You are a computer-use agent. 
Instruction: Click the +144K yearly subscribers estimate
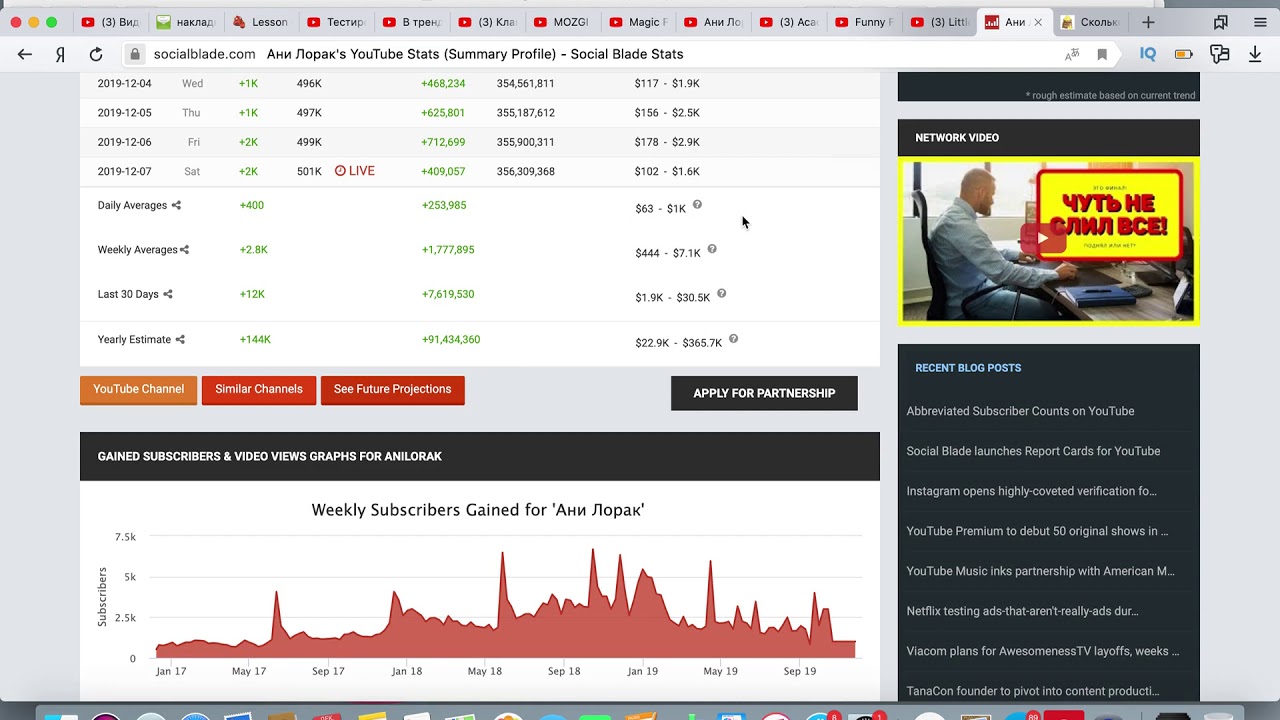255,339
